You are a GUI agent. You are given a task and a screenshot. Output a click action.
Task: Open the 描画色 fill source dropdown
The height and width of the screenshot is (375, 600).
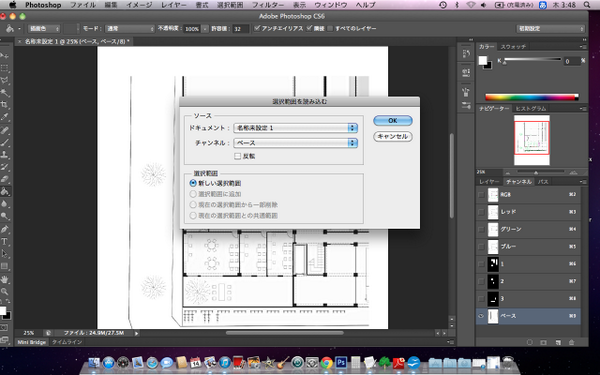44,29
